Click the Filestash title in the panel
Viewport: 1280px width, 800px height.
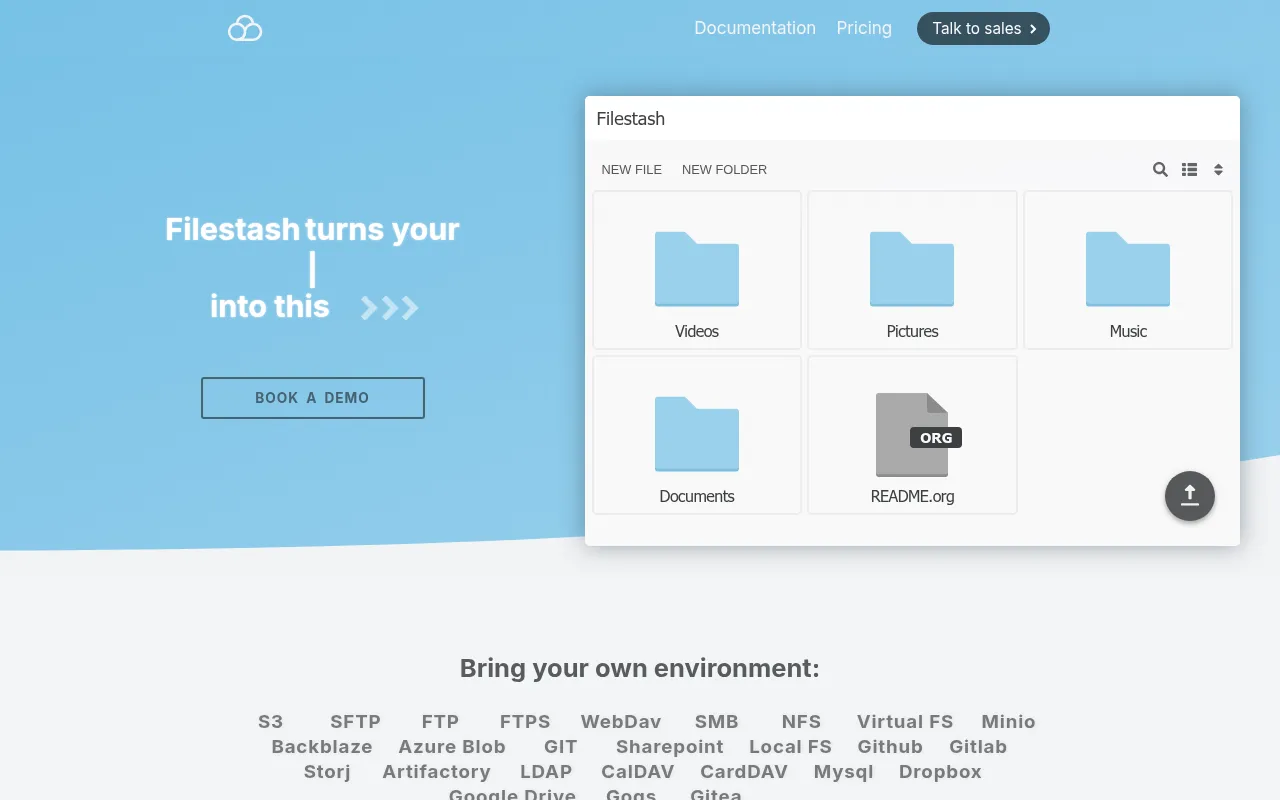[x=630, y=119]
